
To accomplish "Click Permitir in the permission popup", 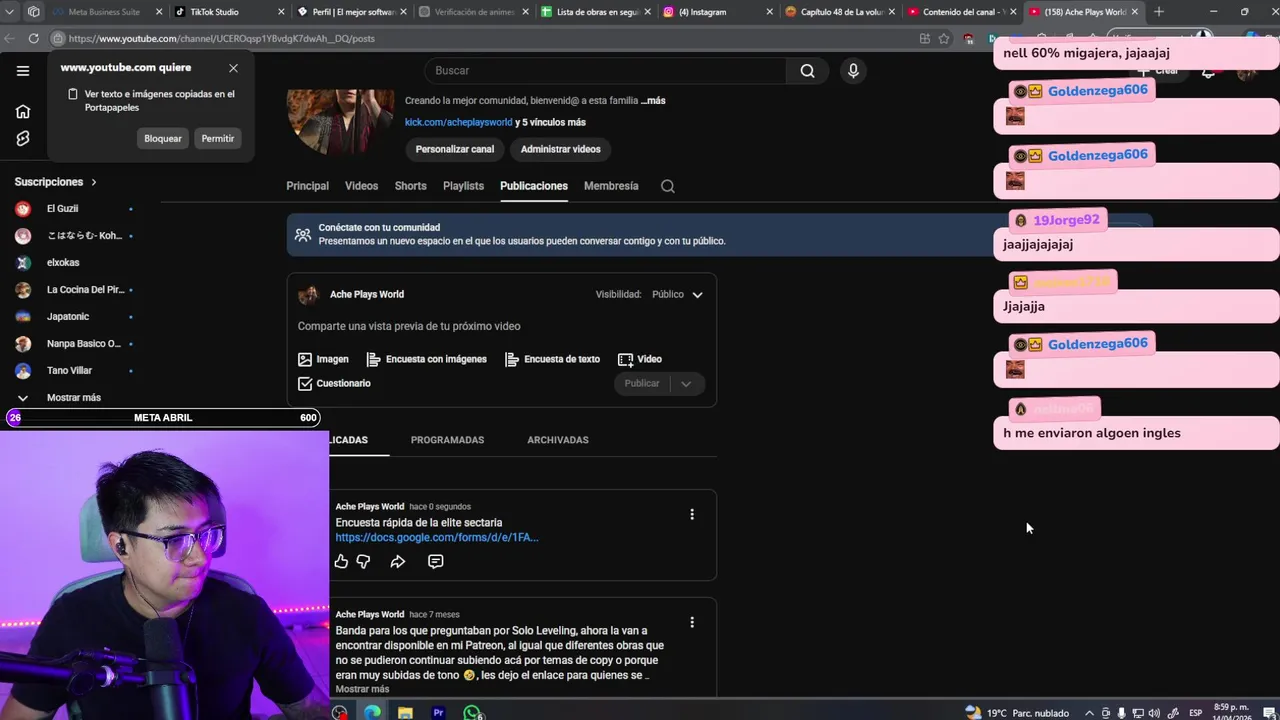I will coord(218,139).
